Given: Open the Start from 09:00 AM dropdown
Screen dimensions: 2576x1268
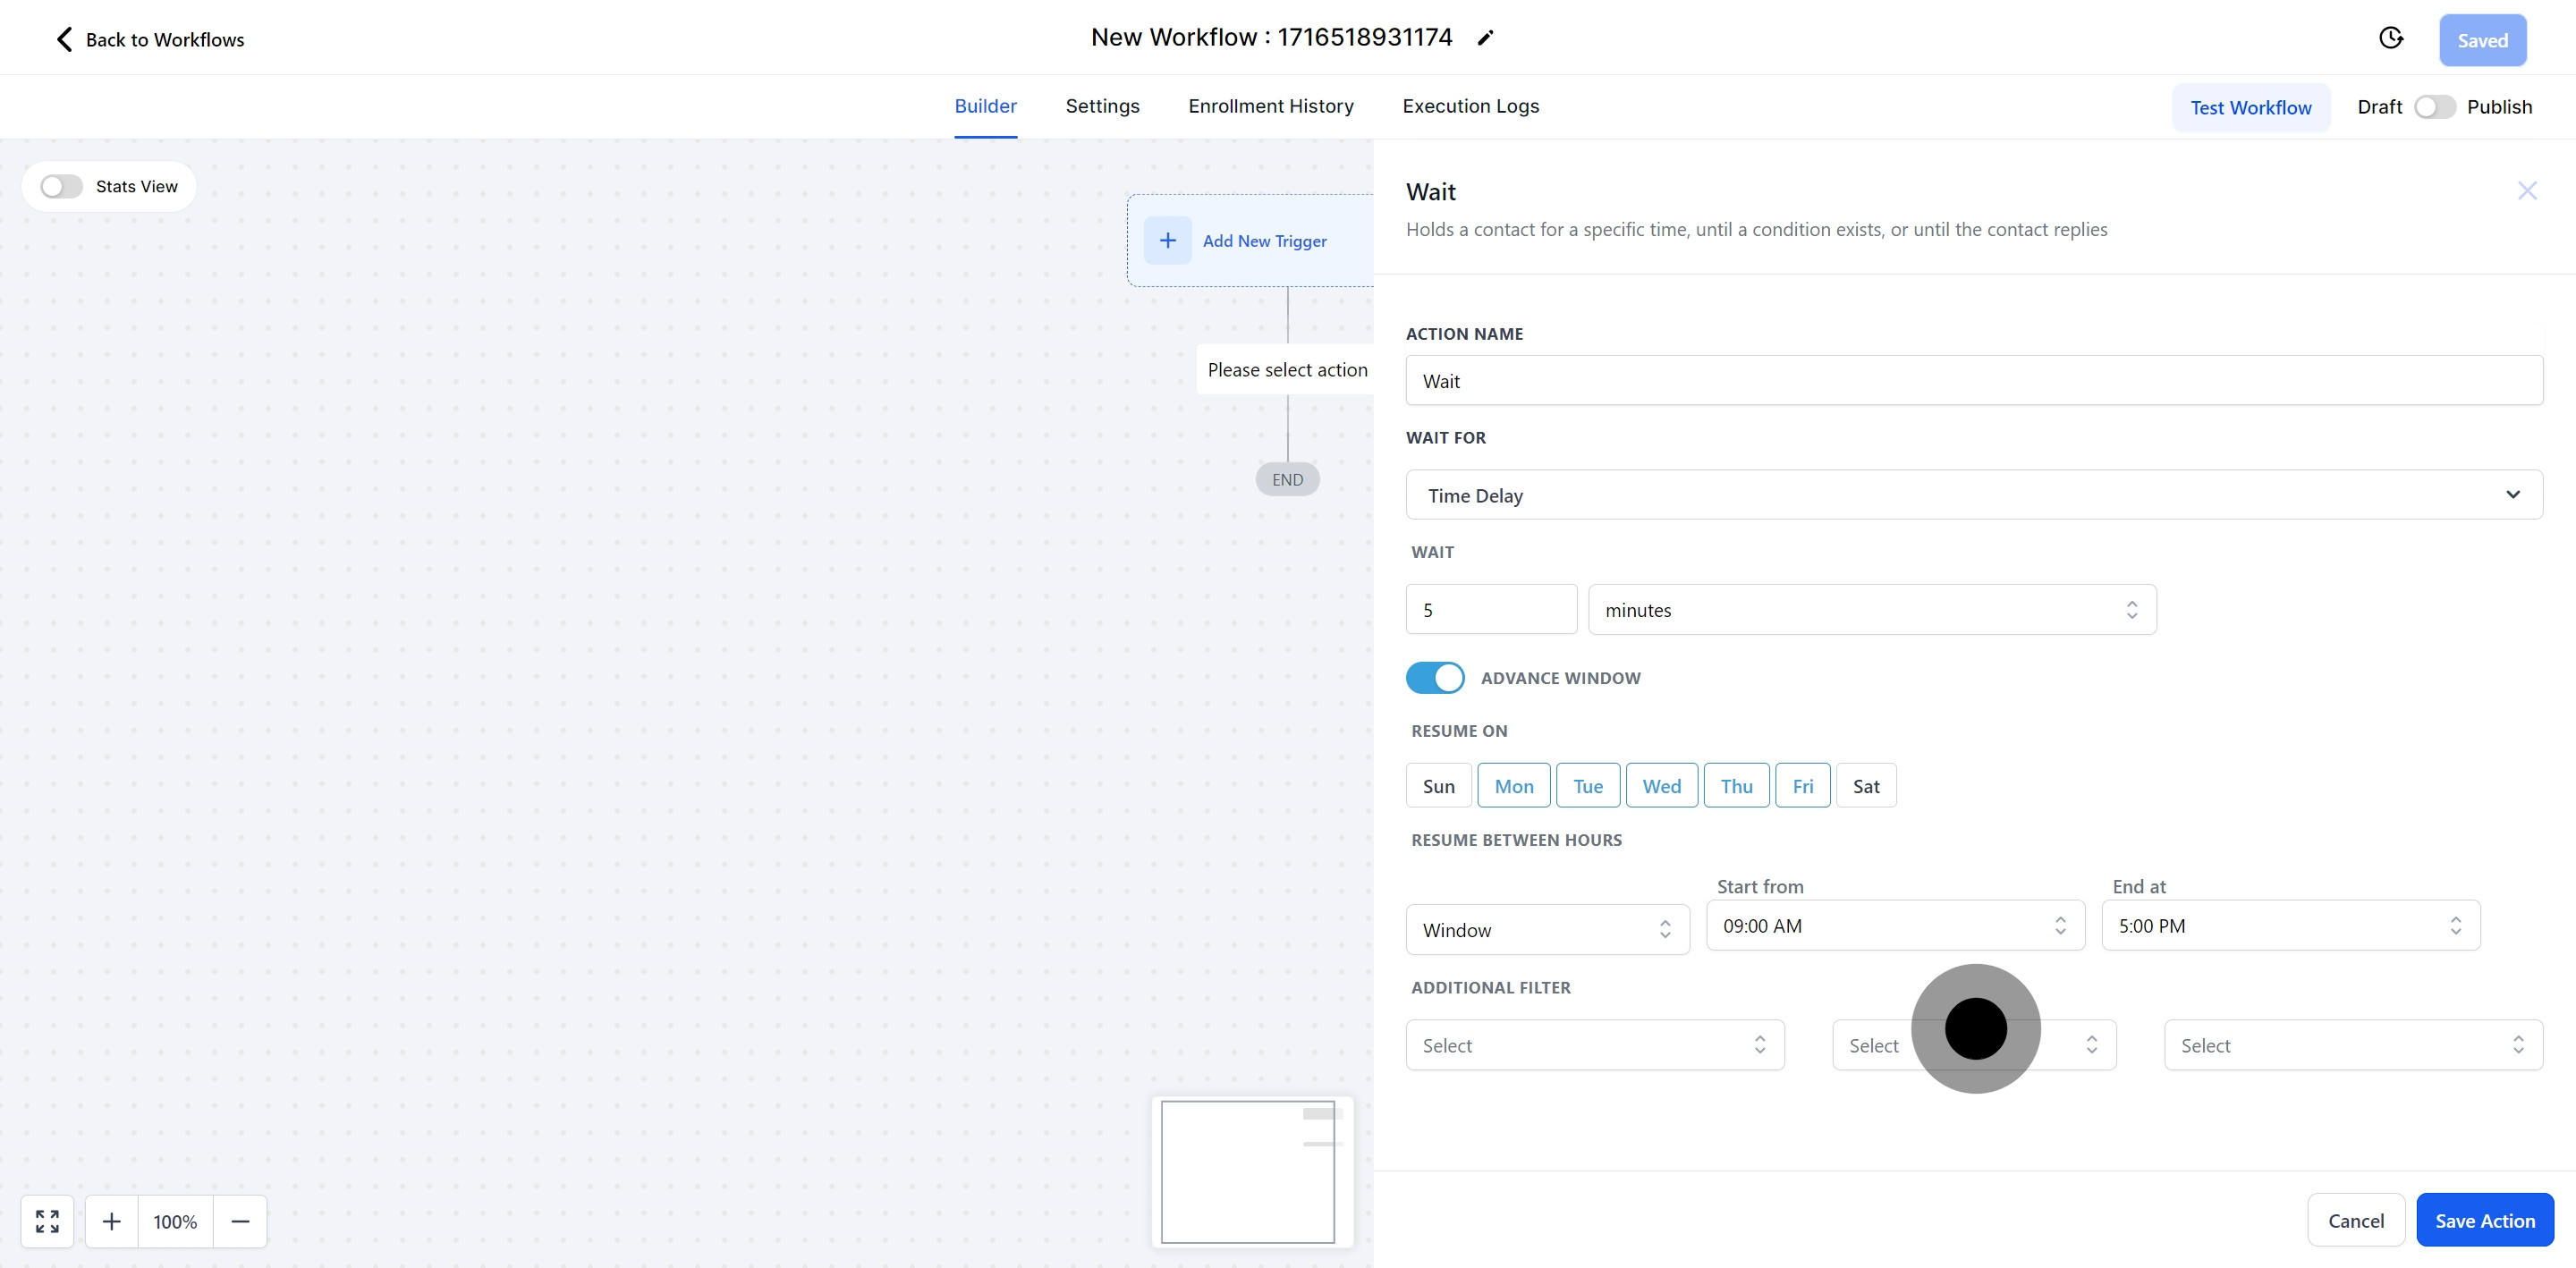Looking at the screenshot, I should click(x=1894, y=926).
